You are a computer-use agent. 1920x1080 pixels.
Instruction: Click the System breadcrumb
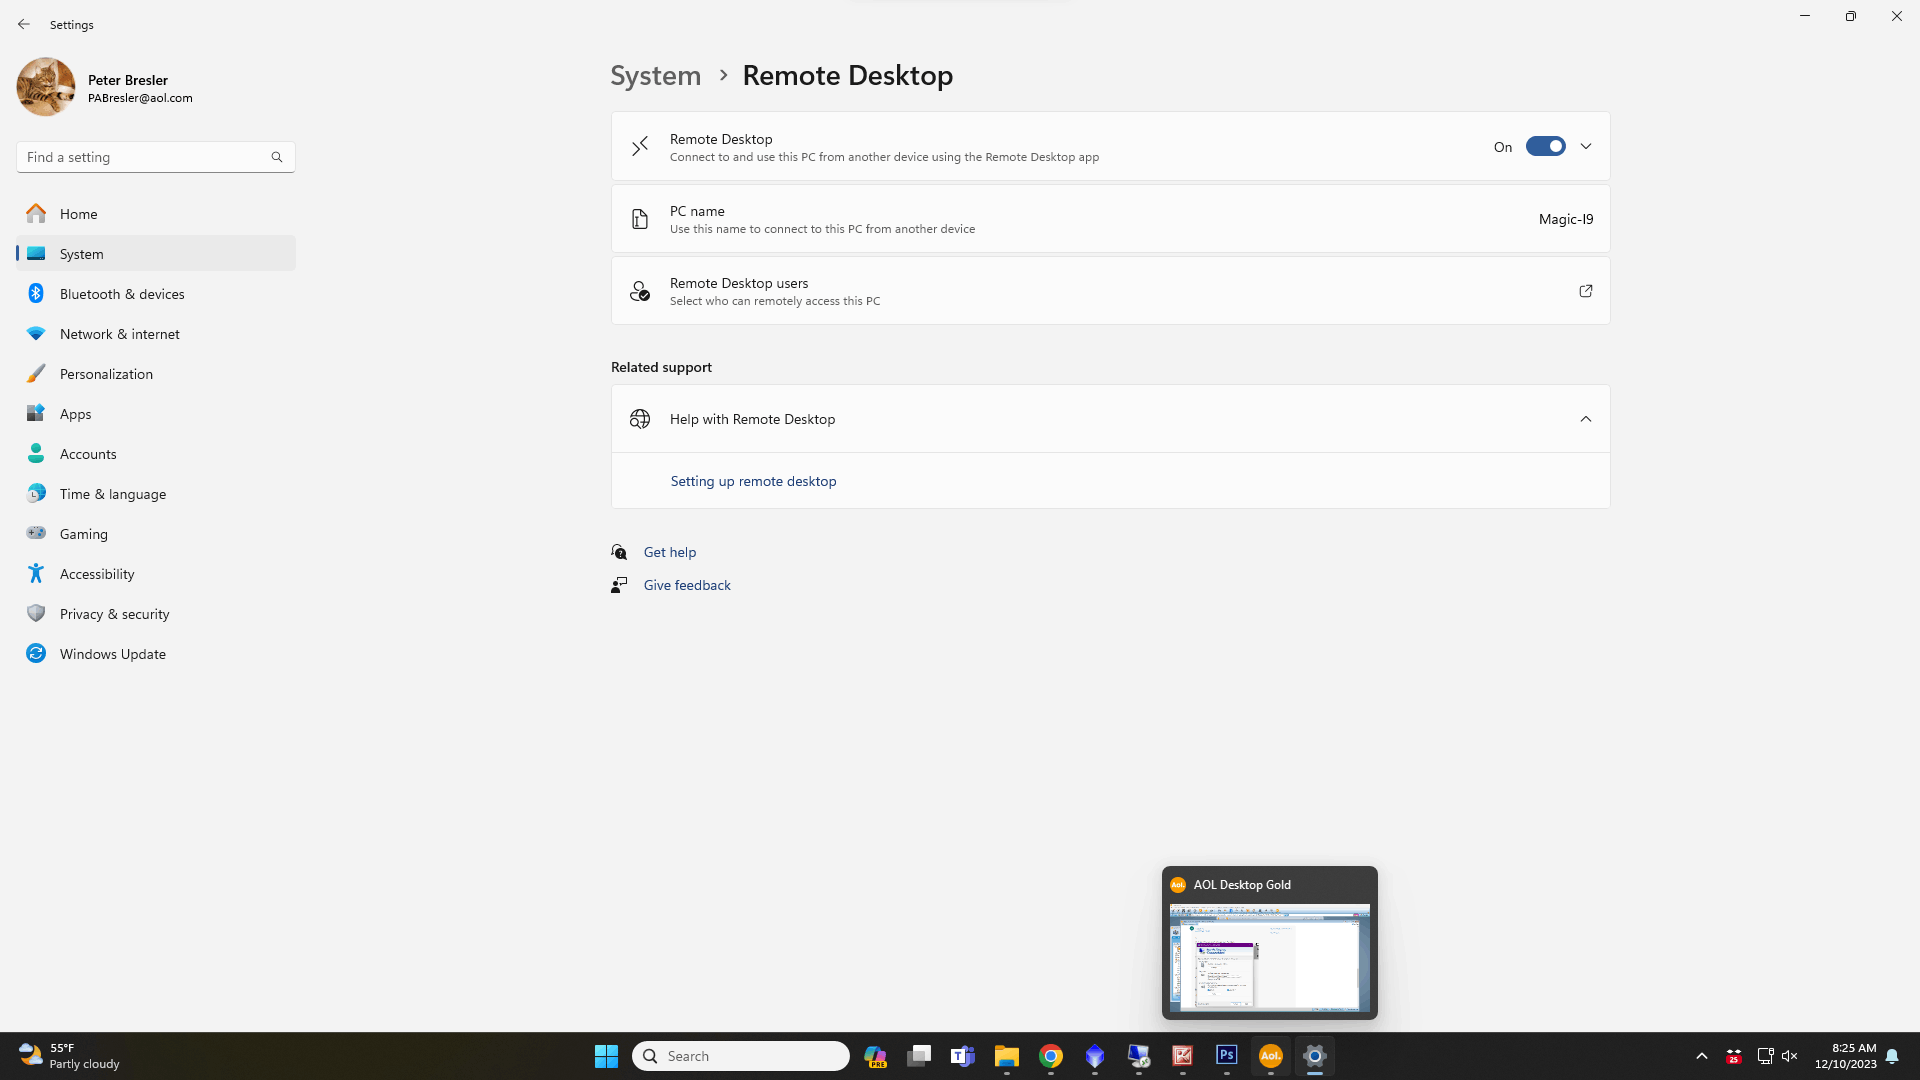coord(656,75)
